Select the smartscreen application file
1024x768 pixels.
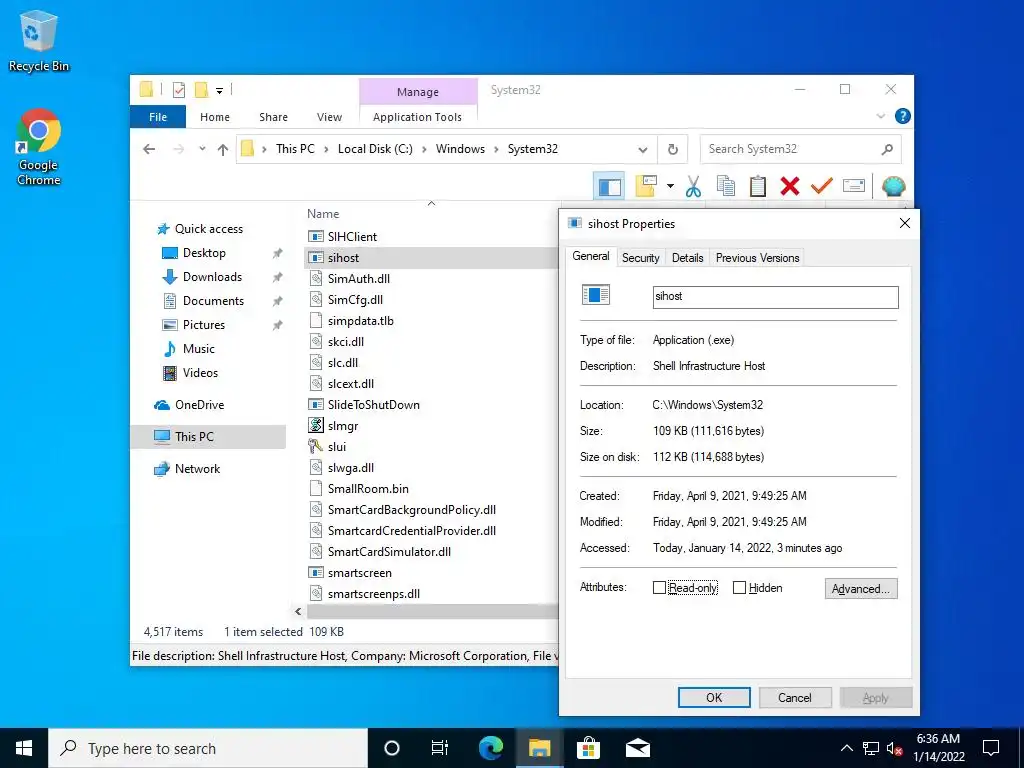pyautogui.click(x=350, y=573)
